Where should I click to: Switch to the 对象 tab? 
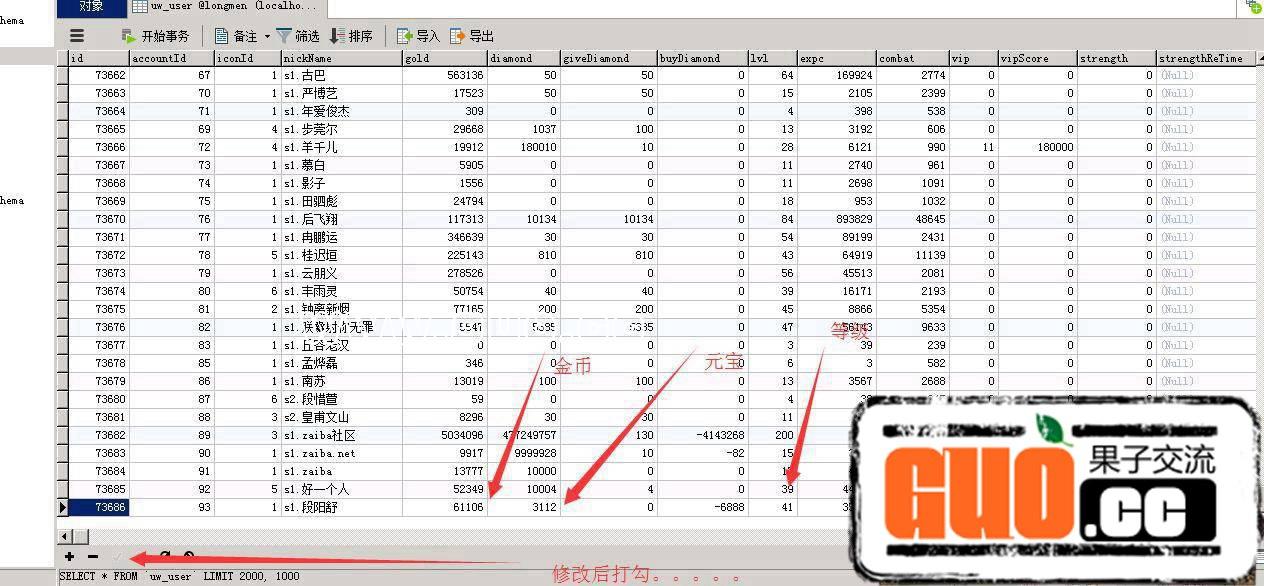pyautogui.click(x=91, y=6)
